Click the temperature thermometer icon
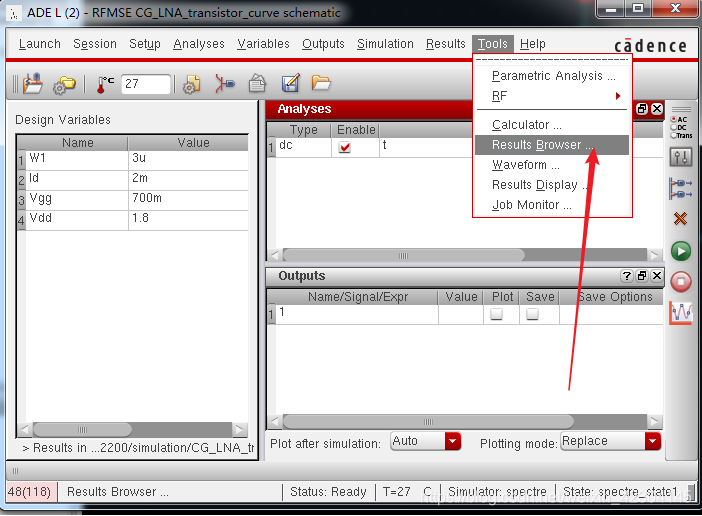702x516 pixels. point(105,84)
